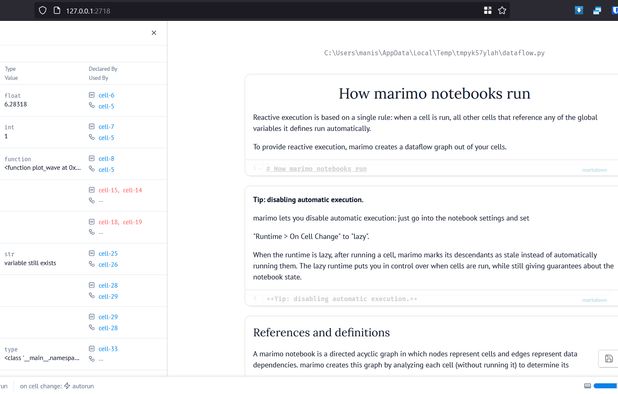Close the variables side panel
618x394 pixels.
(x=154, y=33)
